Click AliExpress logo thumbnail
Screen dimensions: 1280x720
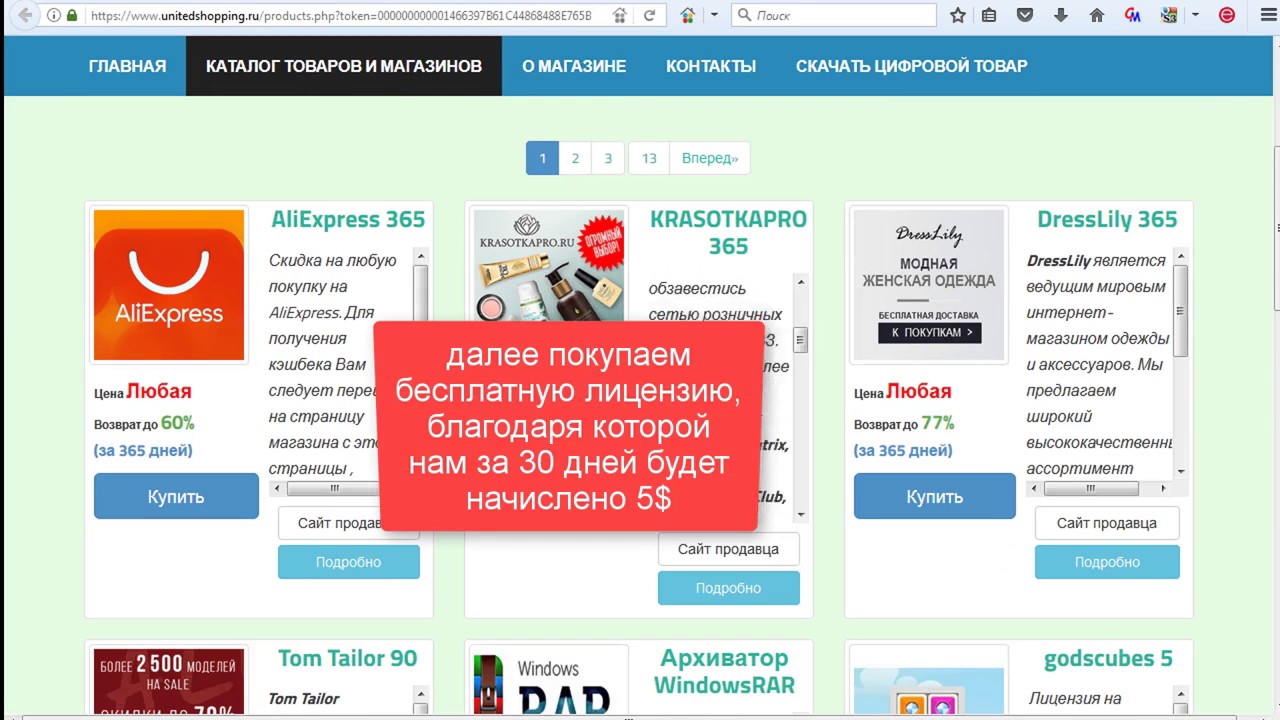click(169, 285)
